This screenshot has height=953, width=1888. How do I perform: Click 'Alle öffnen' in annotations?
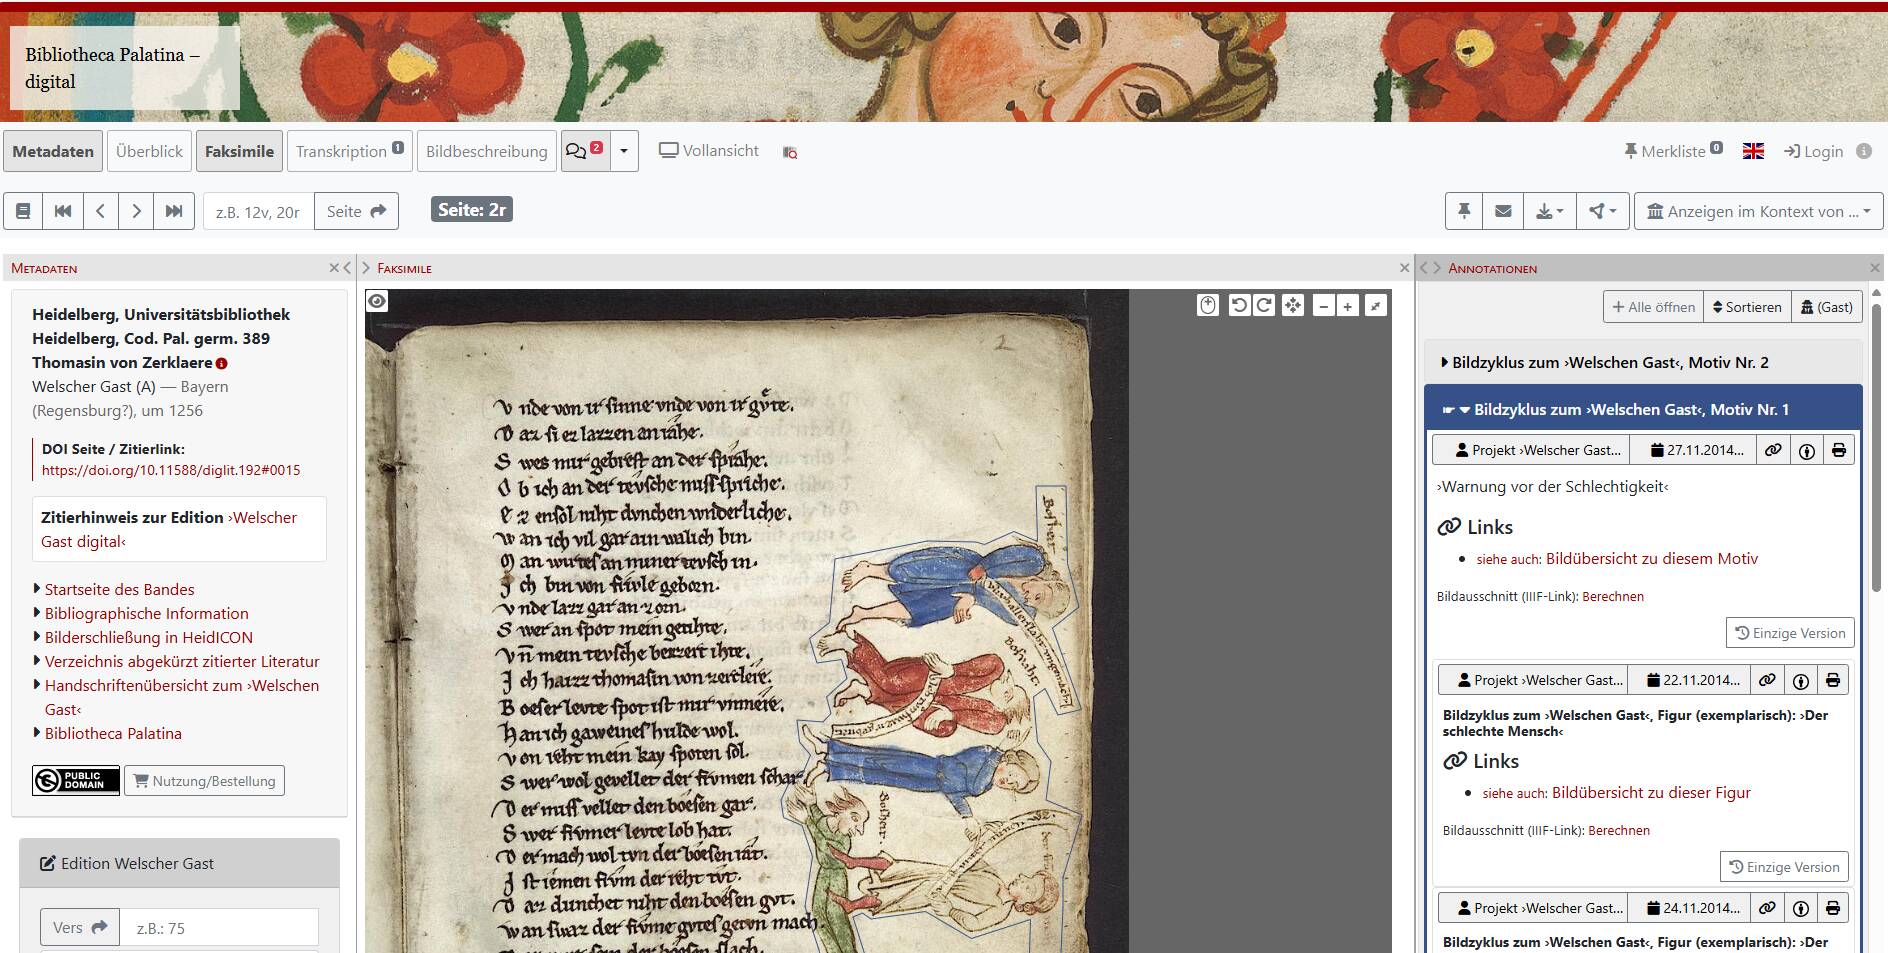(x=1653, y=307)
